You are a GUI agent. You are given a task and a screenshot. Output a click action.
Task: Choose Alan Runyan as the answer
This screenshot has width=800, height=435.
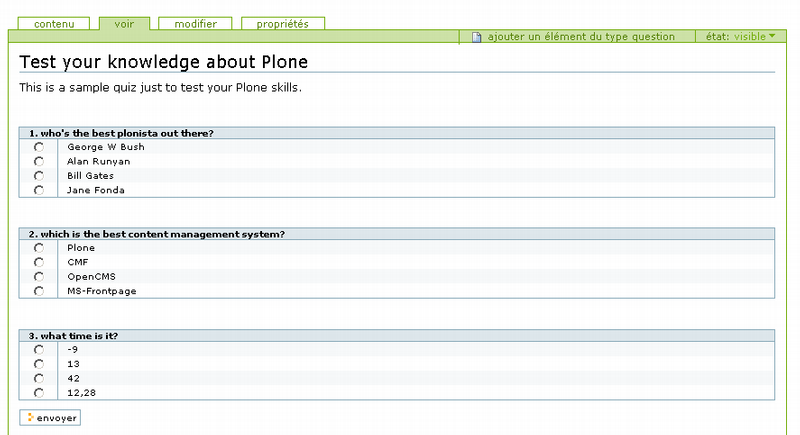coord(39,161)
